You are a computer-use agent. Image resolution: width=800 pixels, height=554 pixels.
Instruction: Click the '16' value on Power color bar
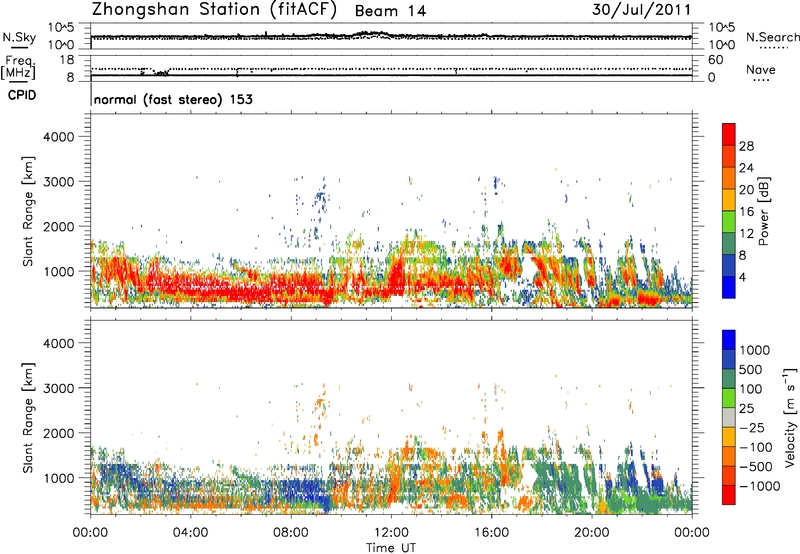[x=746, y=212]
